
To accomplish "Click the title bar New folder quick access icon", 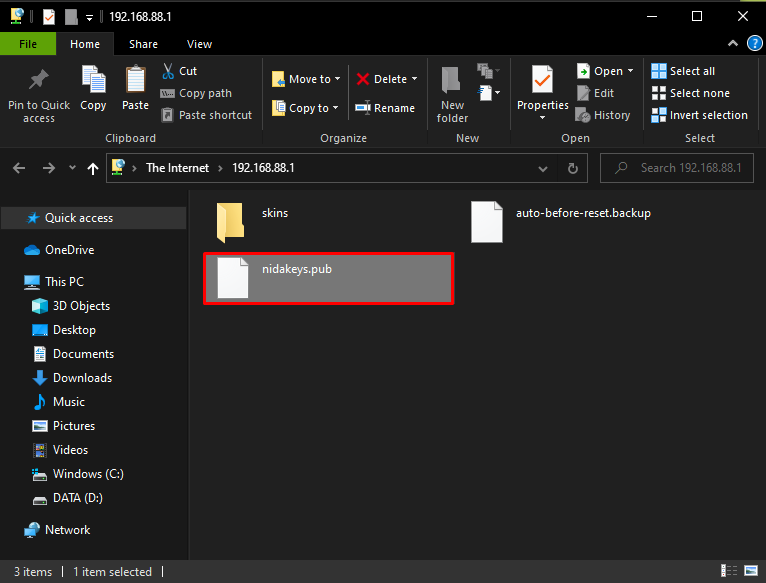I will tap(71, 17).
